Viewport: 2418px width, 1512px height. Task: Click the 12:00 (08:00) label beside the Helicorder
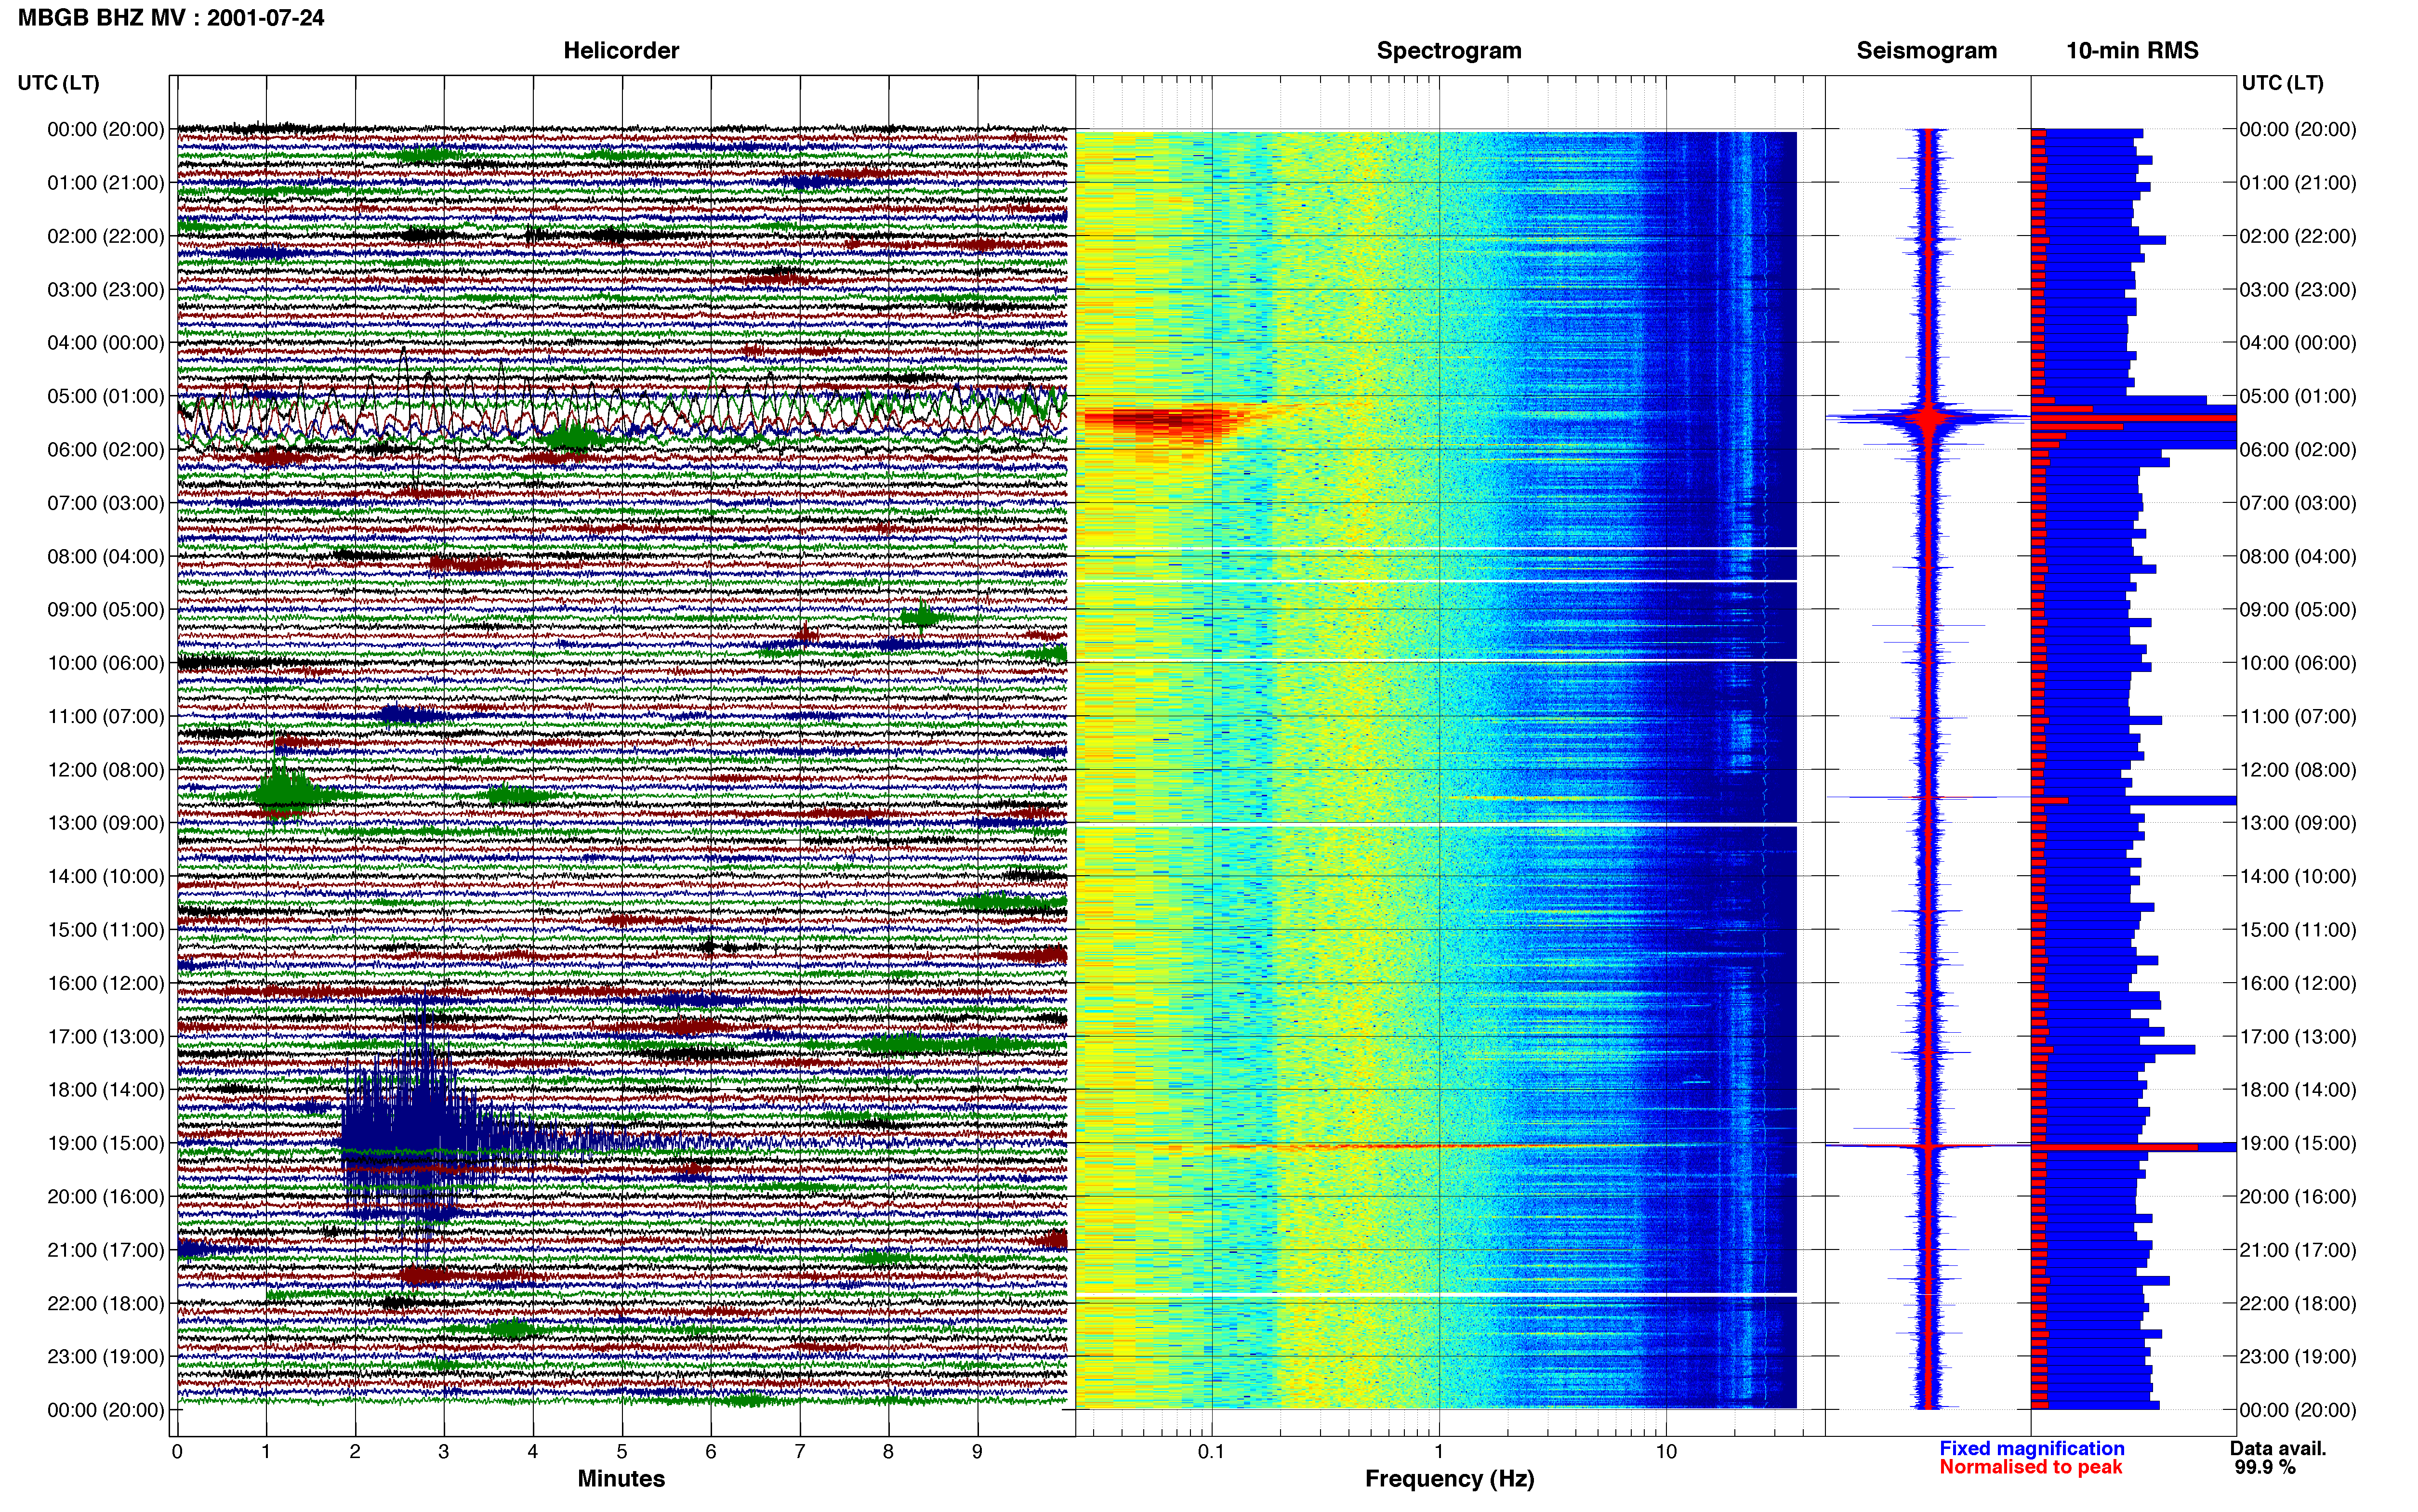tap(106, 770)
